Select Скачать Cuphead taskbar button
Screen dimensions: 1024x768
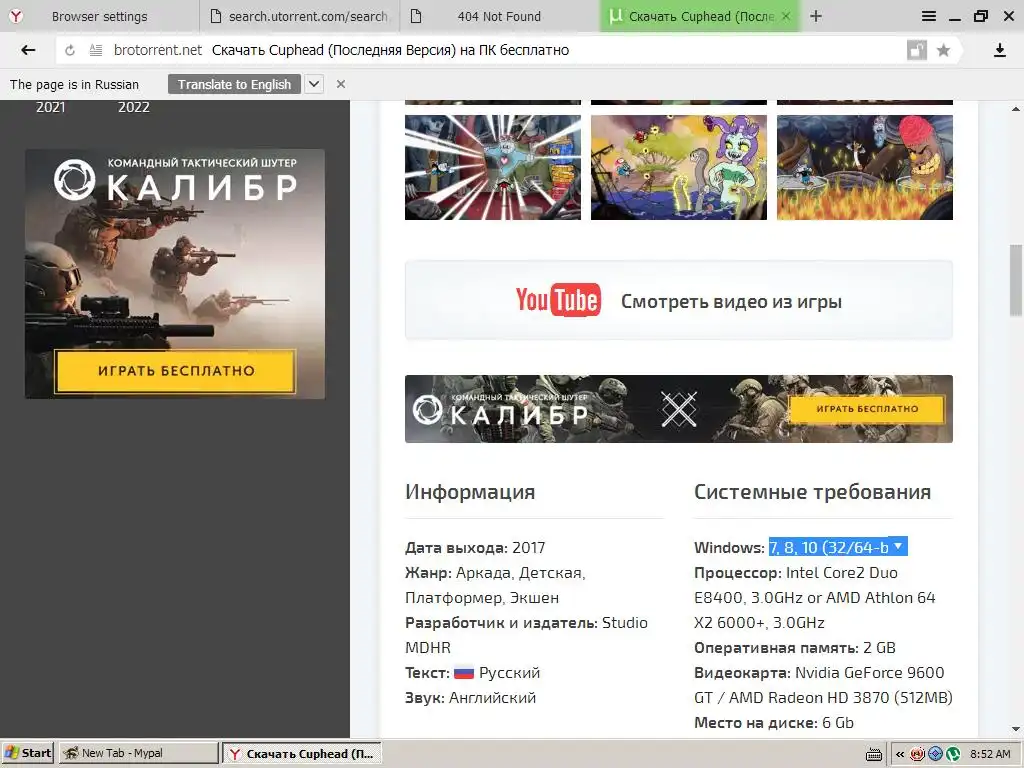click(302, 753)
